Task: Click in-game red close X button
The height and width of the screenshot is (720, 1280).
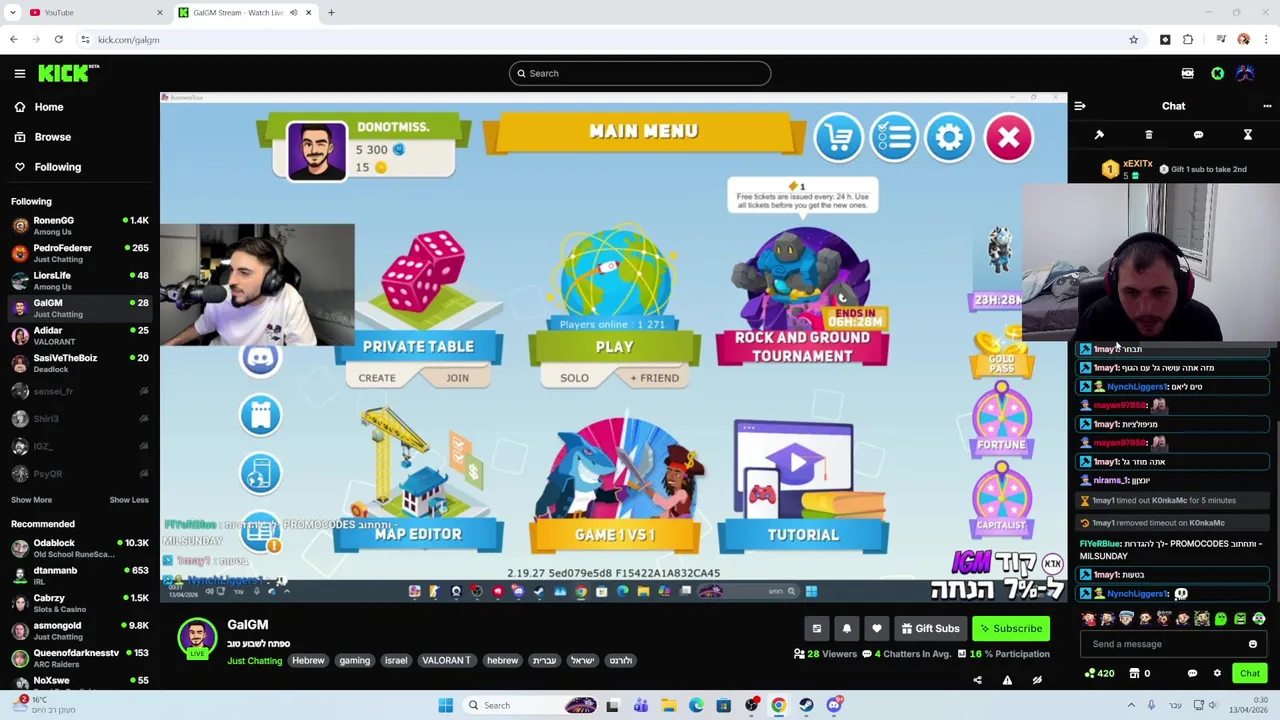Action: [x=1009, y=137]
